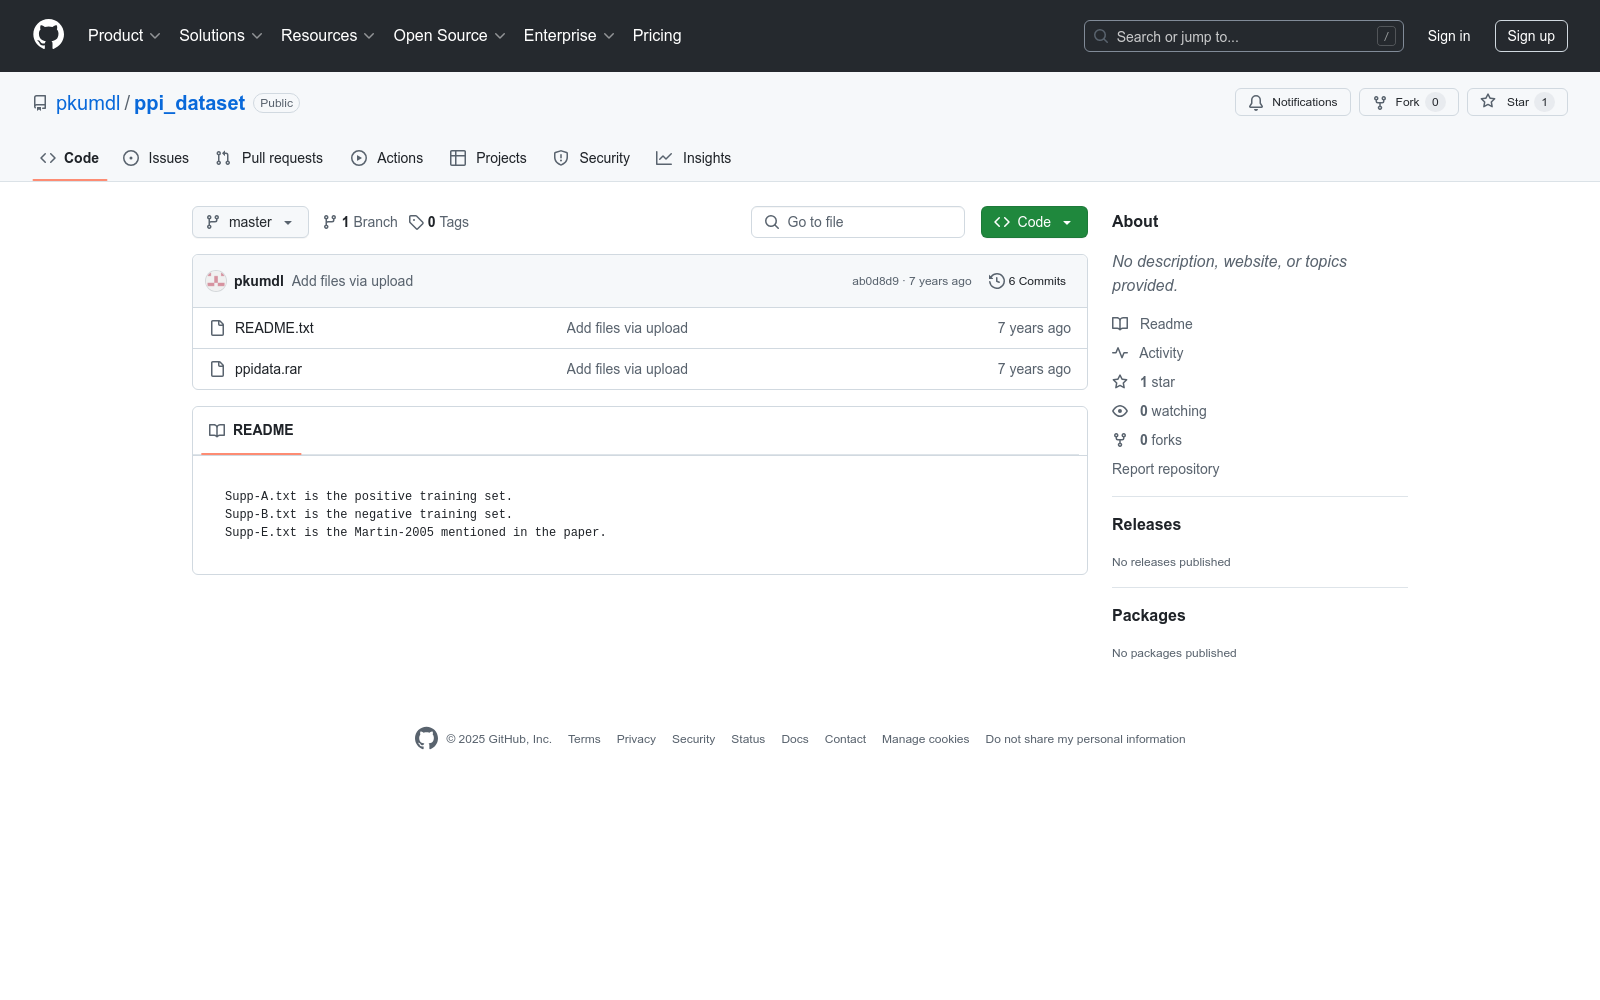This screenshot has height=1000, width=1600.
Task: Click the Notifications bell button
Action: pyautogui.click(x=1293, y=102)
